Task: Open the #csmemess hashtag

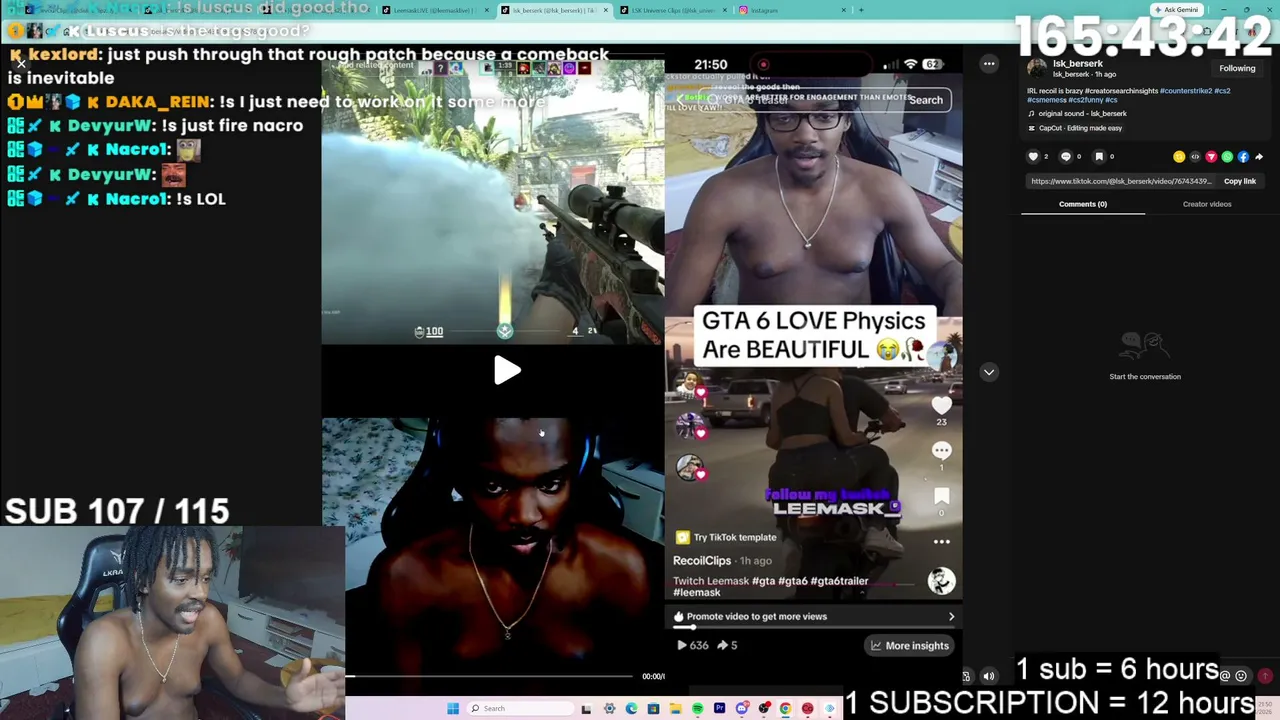Action: click(x=1047, y=100)
